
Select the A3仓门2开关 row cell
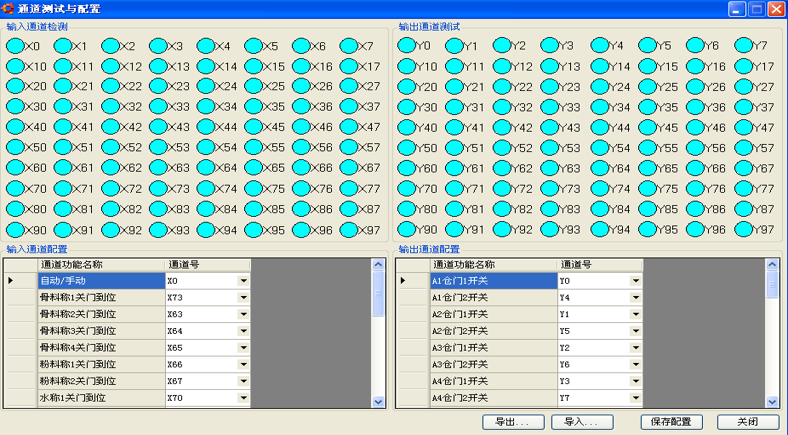(494, 364)
